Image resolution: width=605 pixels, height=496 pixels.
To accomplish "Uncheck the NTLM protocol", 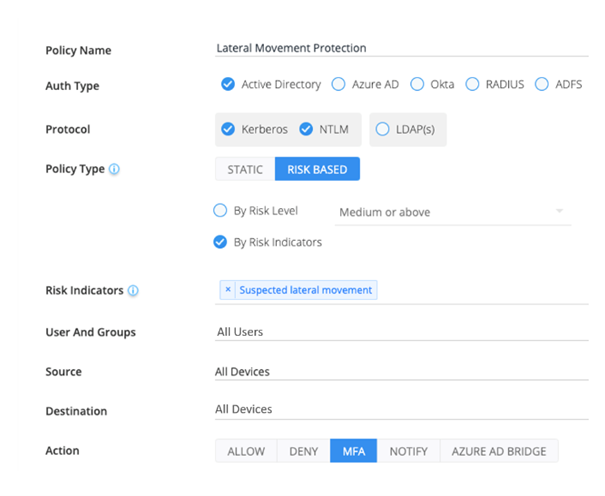I will point(307,129).
